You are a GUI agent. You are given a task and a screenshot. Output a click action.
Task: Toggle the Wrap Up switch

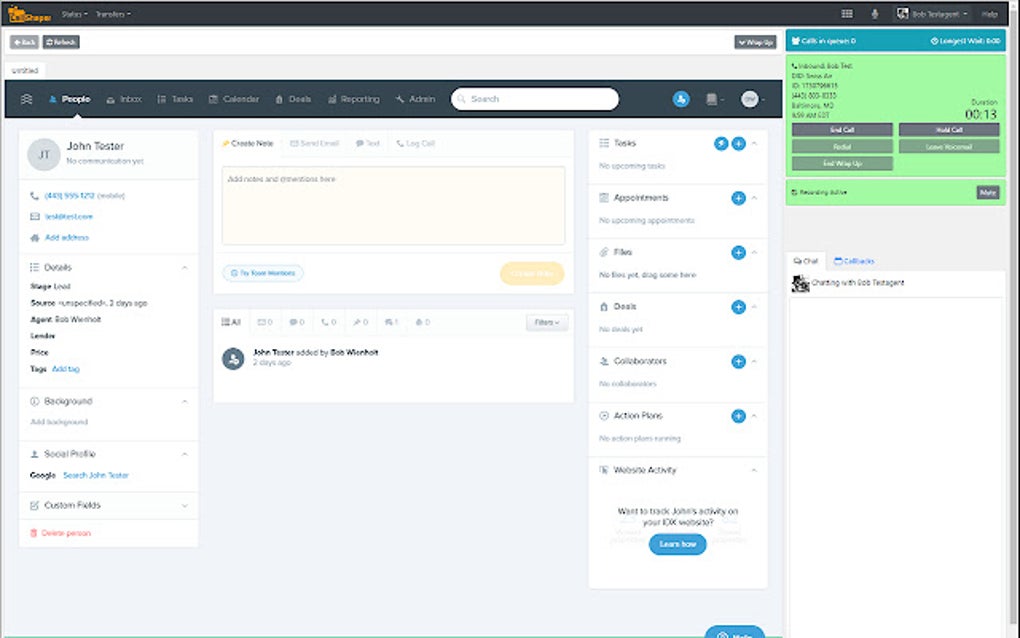pyautogui.click(x=753, y=41)
